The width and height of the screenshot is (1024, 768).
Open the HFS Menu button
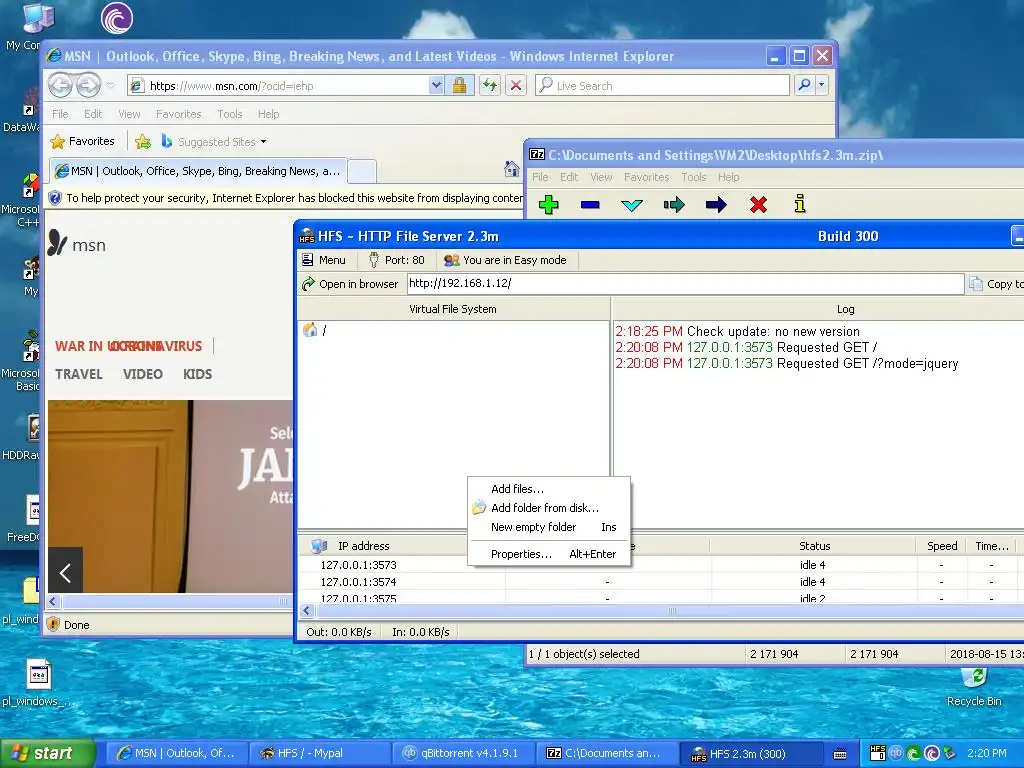[x=324, y=260]
